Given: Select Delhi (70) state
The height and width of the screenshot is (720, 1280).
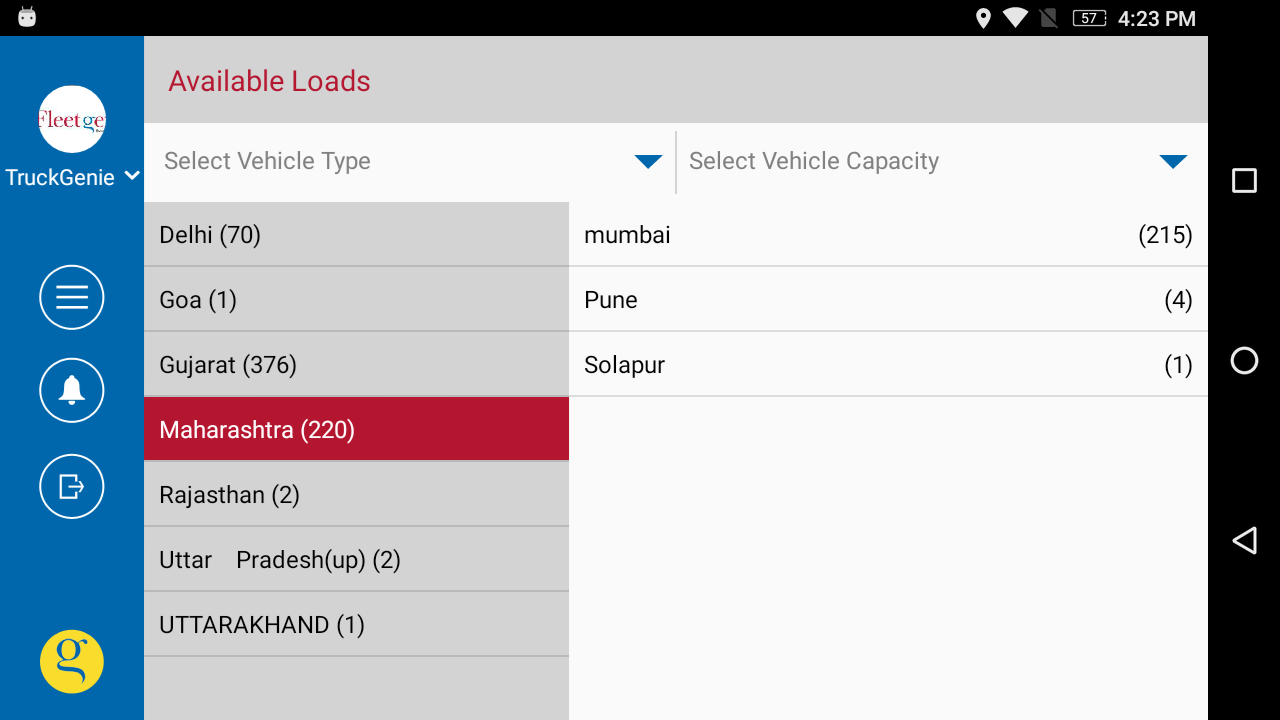Looking at the screenshot, I should click(356, 235).
